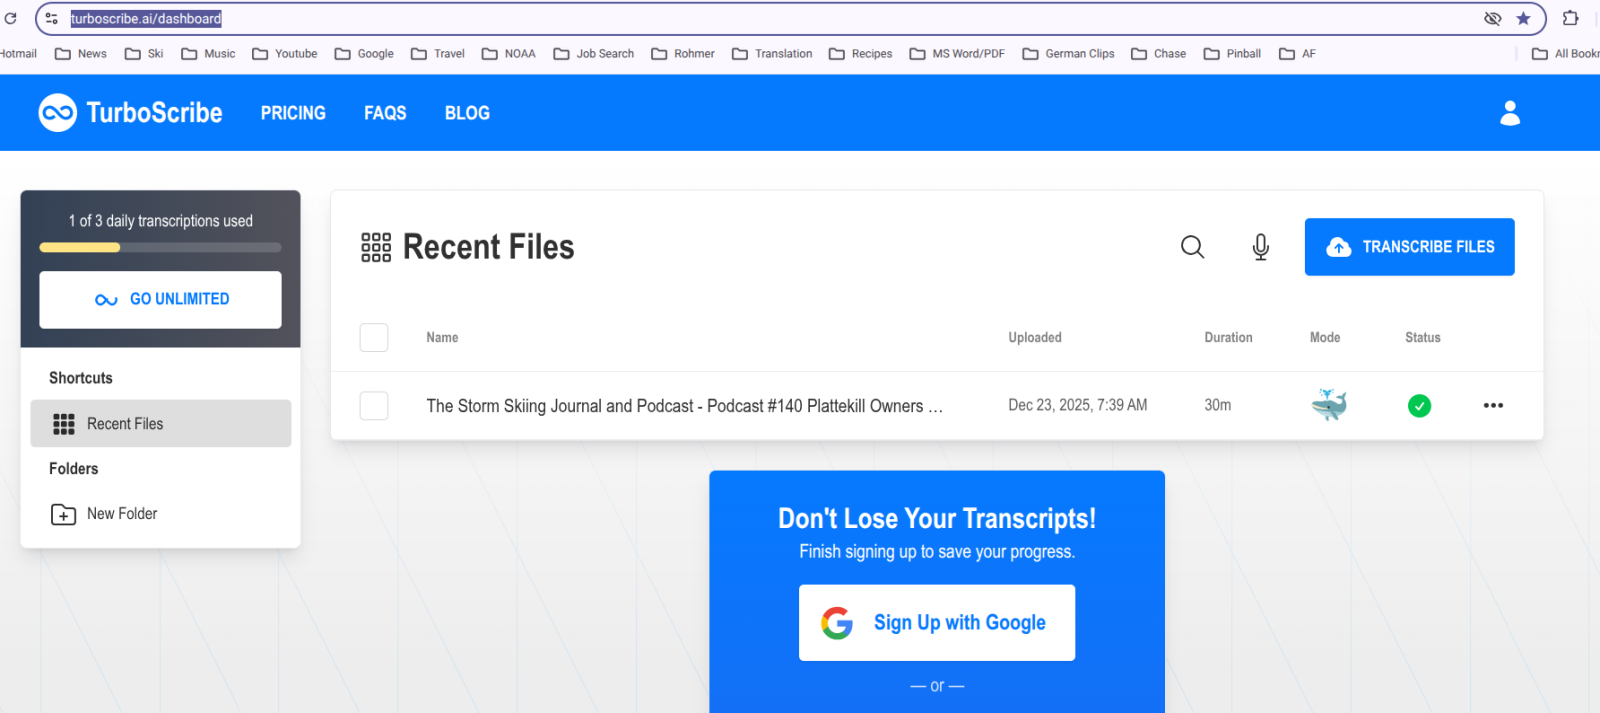This screenshot has height=713, width=1600.
Task: Go to the FAQS page
Action: click(385, 113)
